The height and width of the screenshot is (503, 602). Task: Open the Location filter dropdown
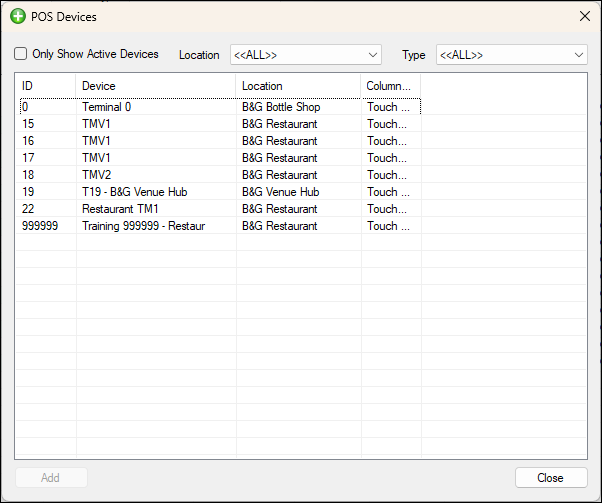pos(306,55)
